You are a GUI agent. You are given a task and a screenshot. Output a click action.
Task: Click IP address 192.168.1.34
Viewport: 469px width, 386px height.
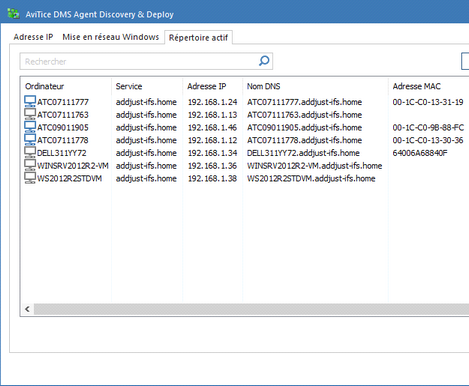click(212, 153)
